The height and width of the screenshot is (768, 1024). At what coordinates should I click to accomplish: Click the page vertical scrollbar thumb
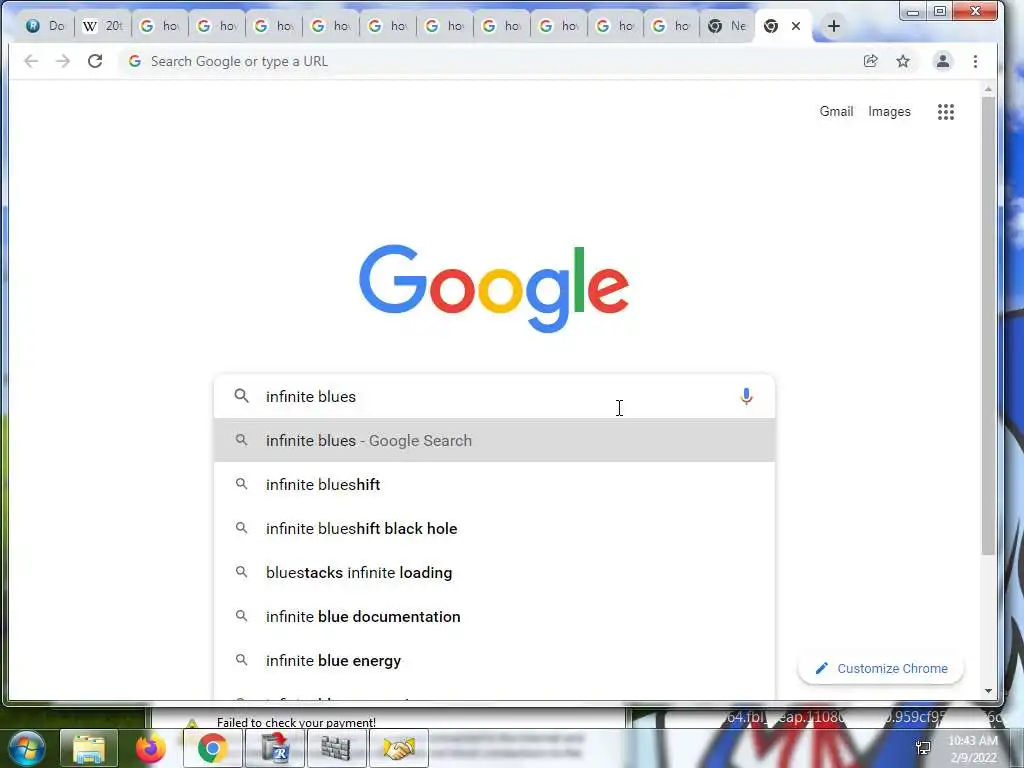(988, 327)
